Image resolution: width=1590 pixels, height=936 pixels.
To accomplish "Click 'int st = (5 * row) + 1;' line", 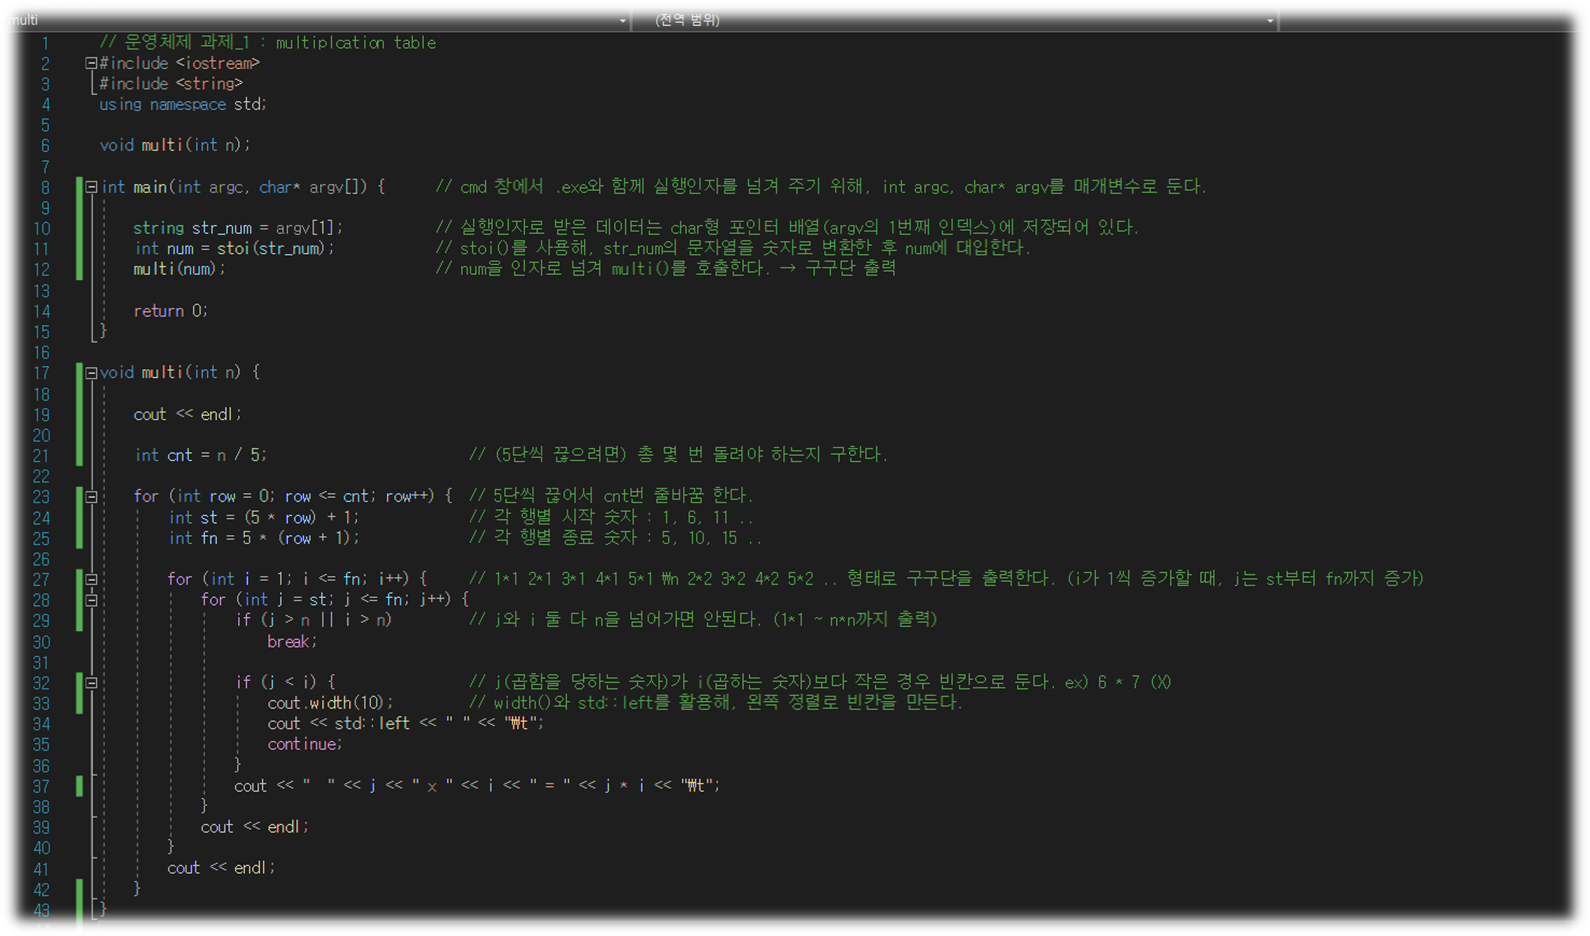I will (263, 517).
